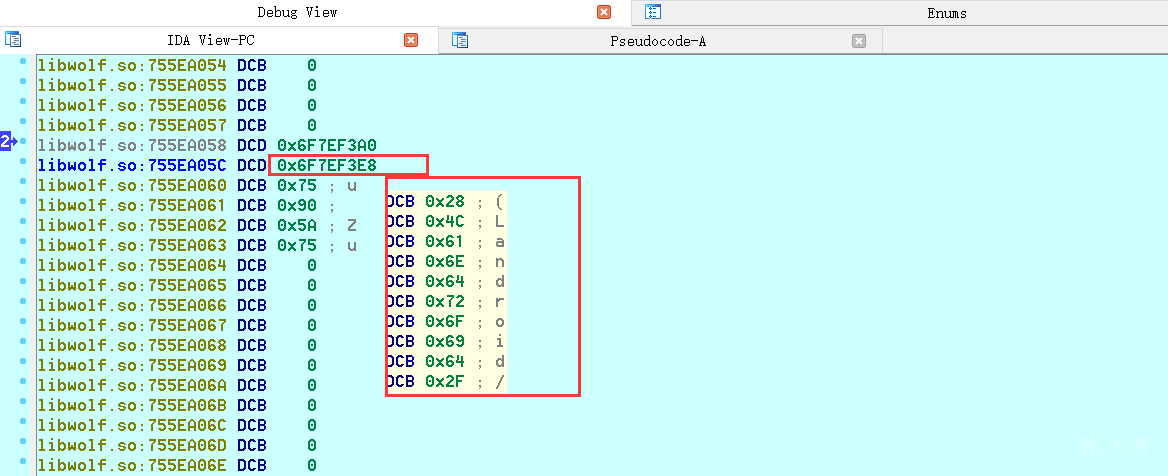1168x476 pixels.
Task: Click the IDA View-PC tab icon
Action: pos(13,39)
